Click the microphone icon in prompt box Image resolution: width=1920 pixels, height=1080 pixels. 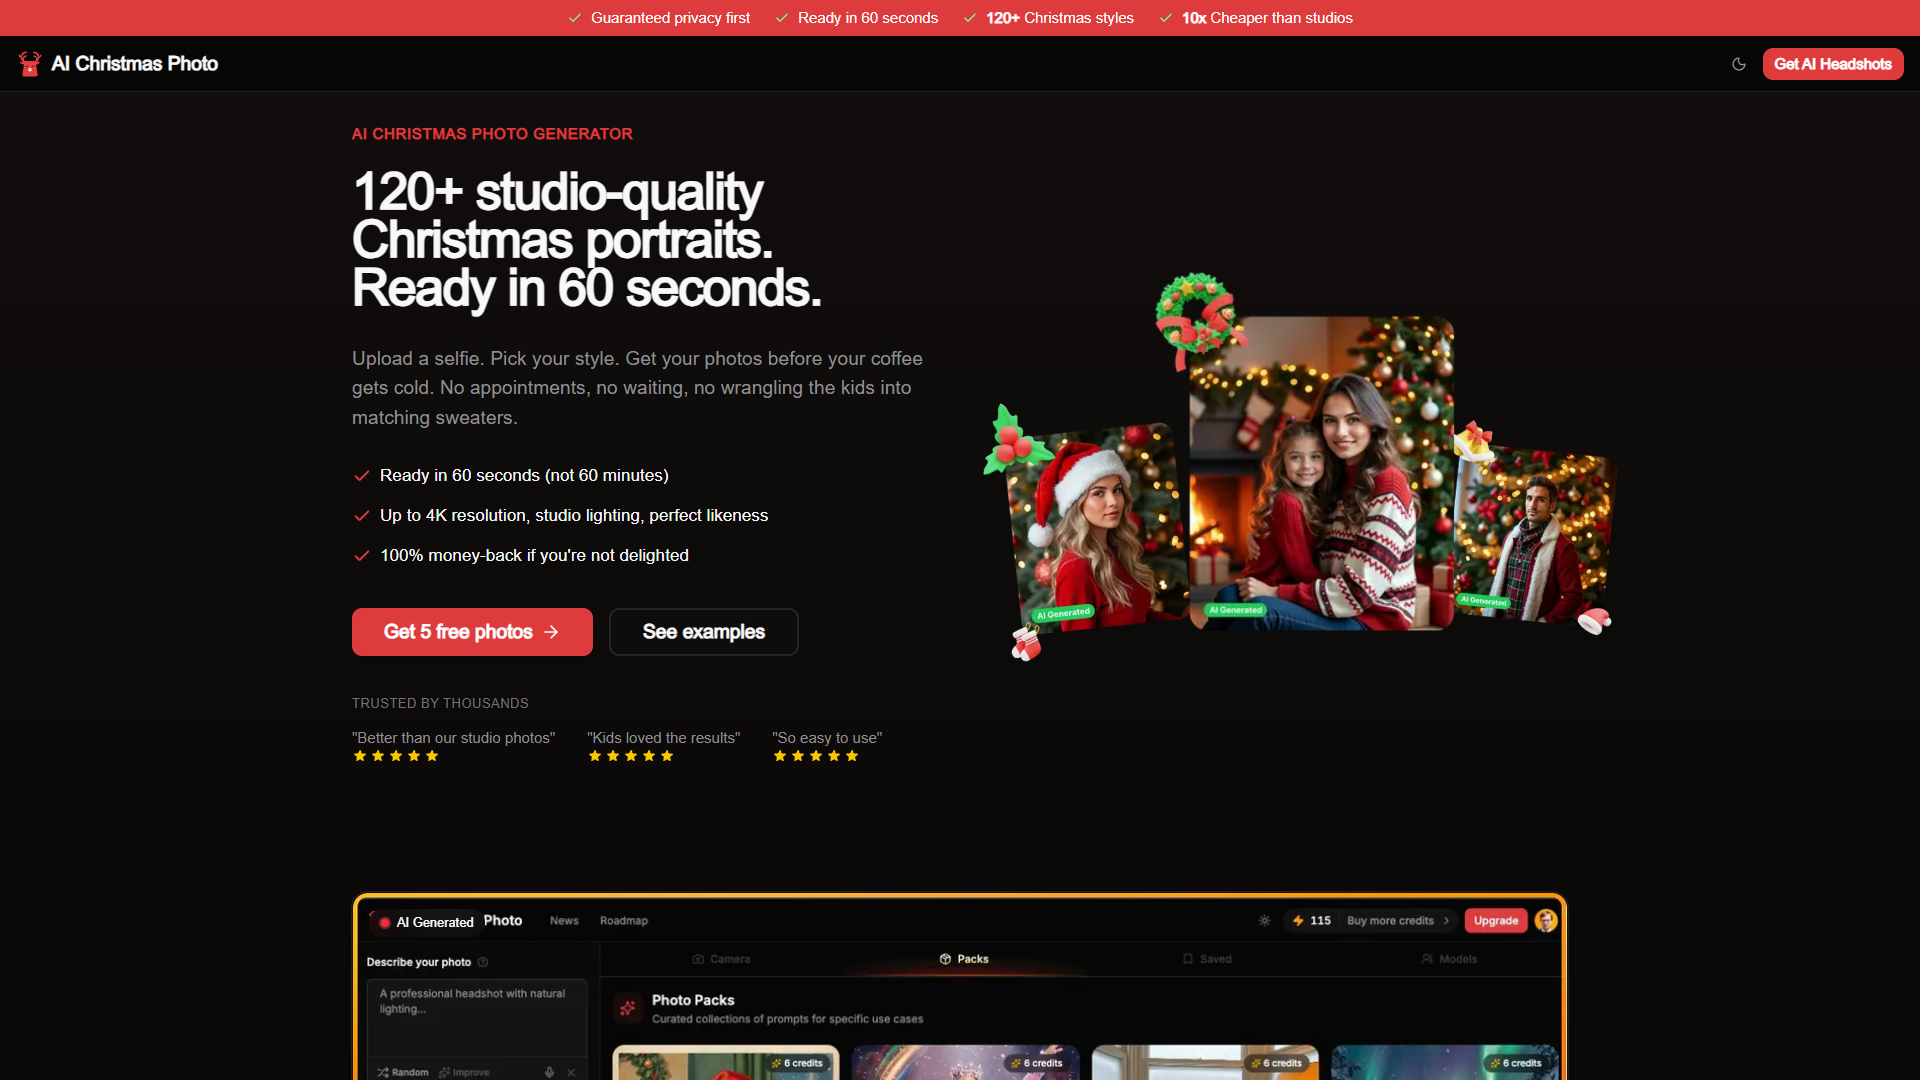tap(549, 1072)
